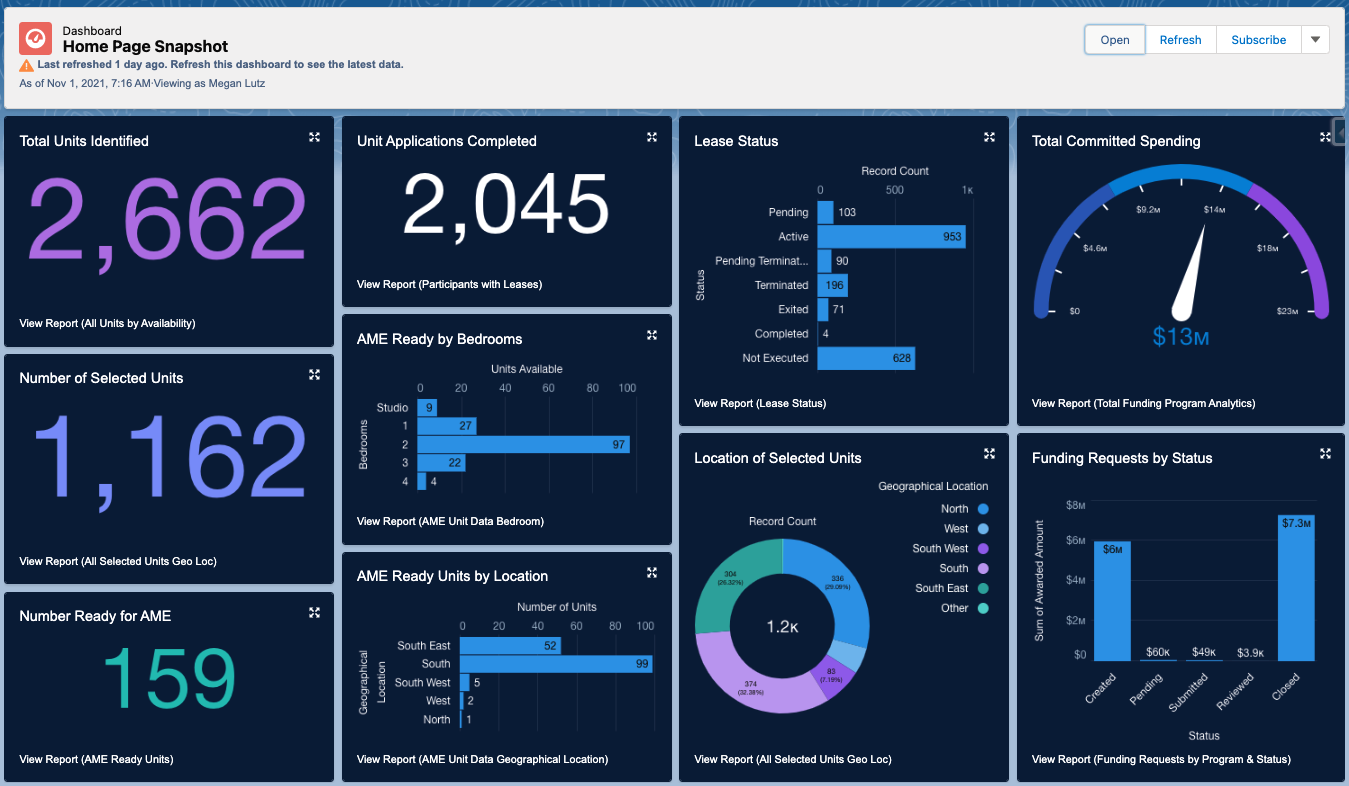This screenshot has width=1349, height=786.
Task: Expand the Funding Requests by Status chart
Action: tap(1326, 454)
